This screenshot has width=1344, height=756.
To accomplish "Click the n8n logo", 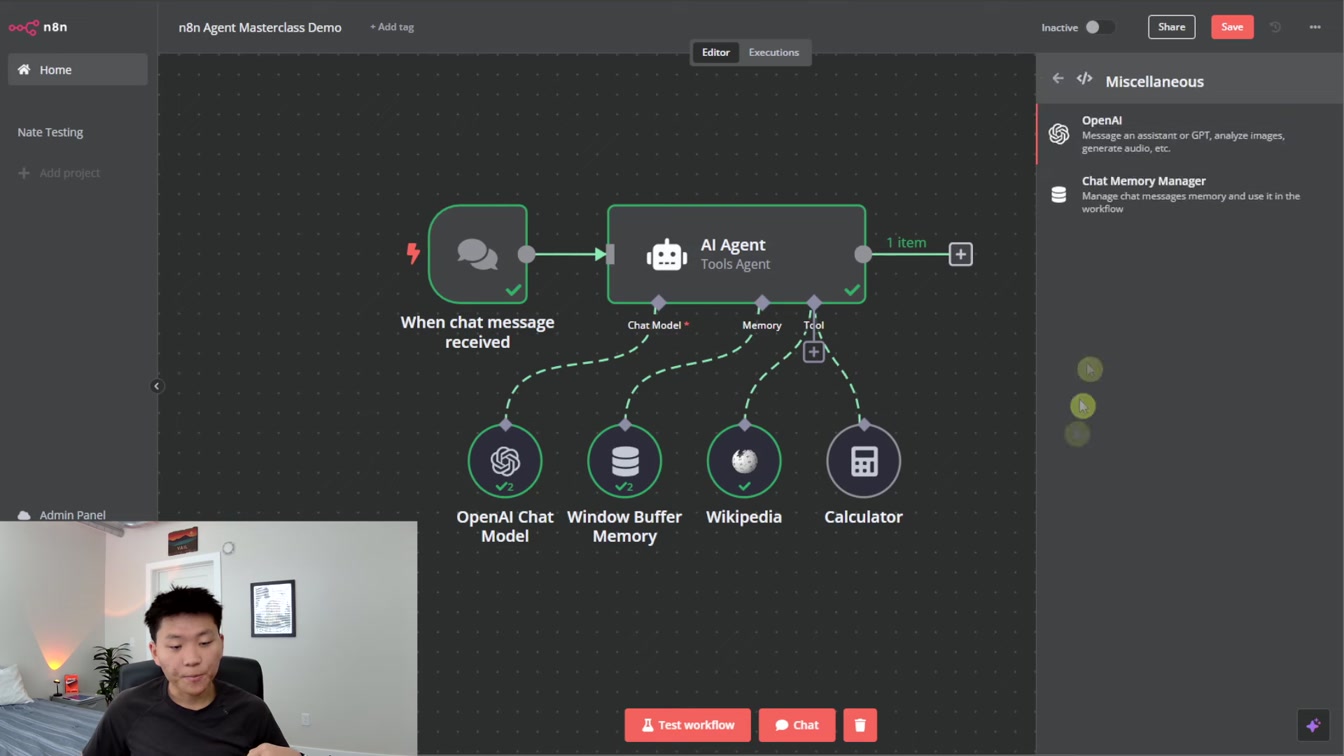I will (x=38, y=27).
